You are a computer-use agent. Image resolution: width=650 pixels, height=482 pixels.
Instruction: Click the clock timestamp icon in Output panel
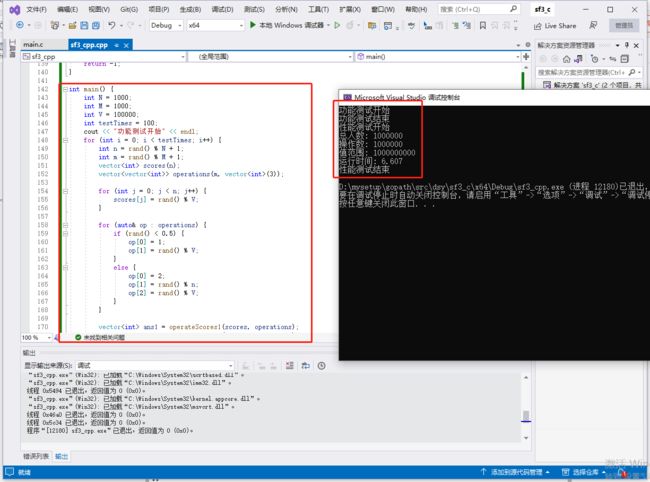[321, 366]
